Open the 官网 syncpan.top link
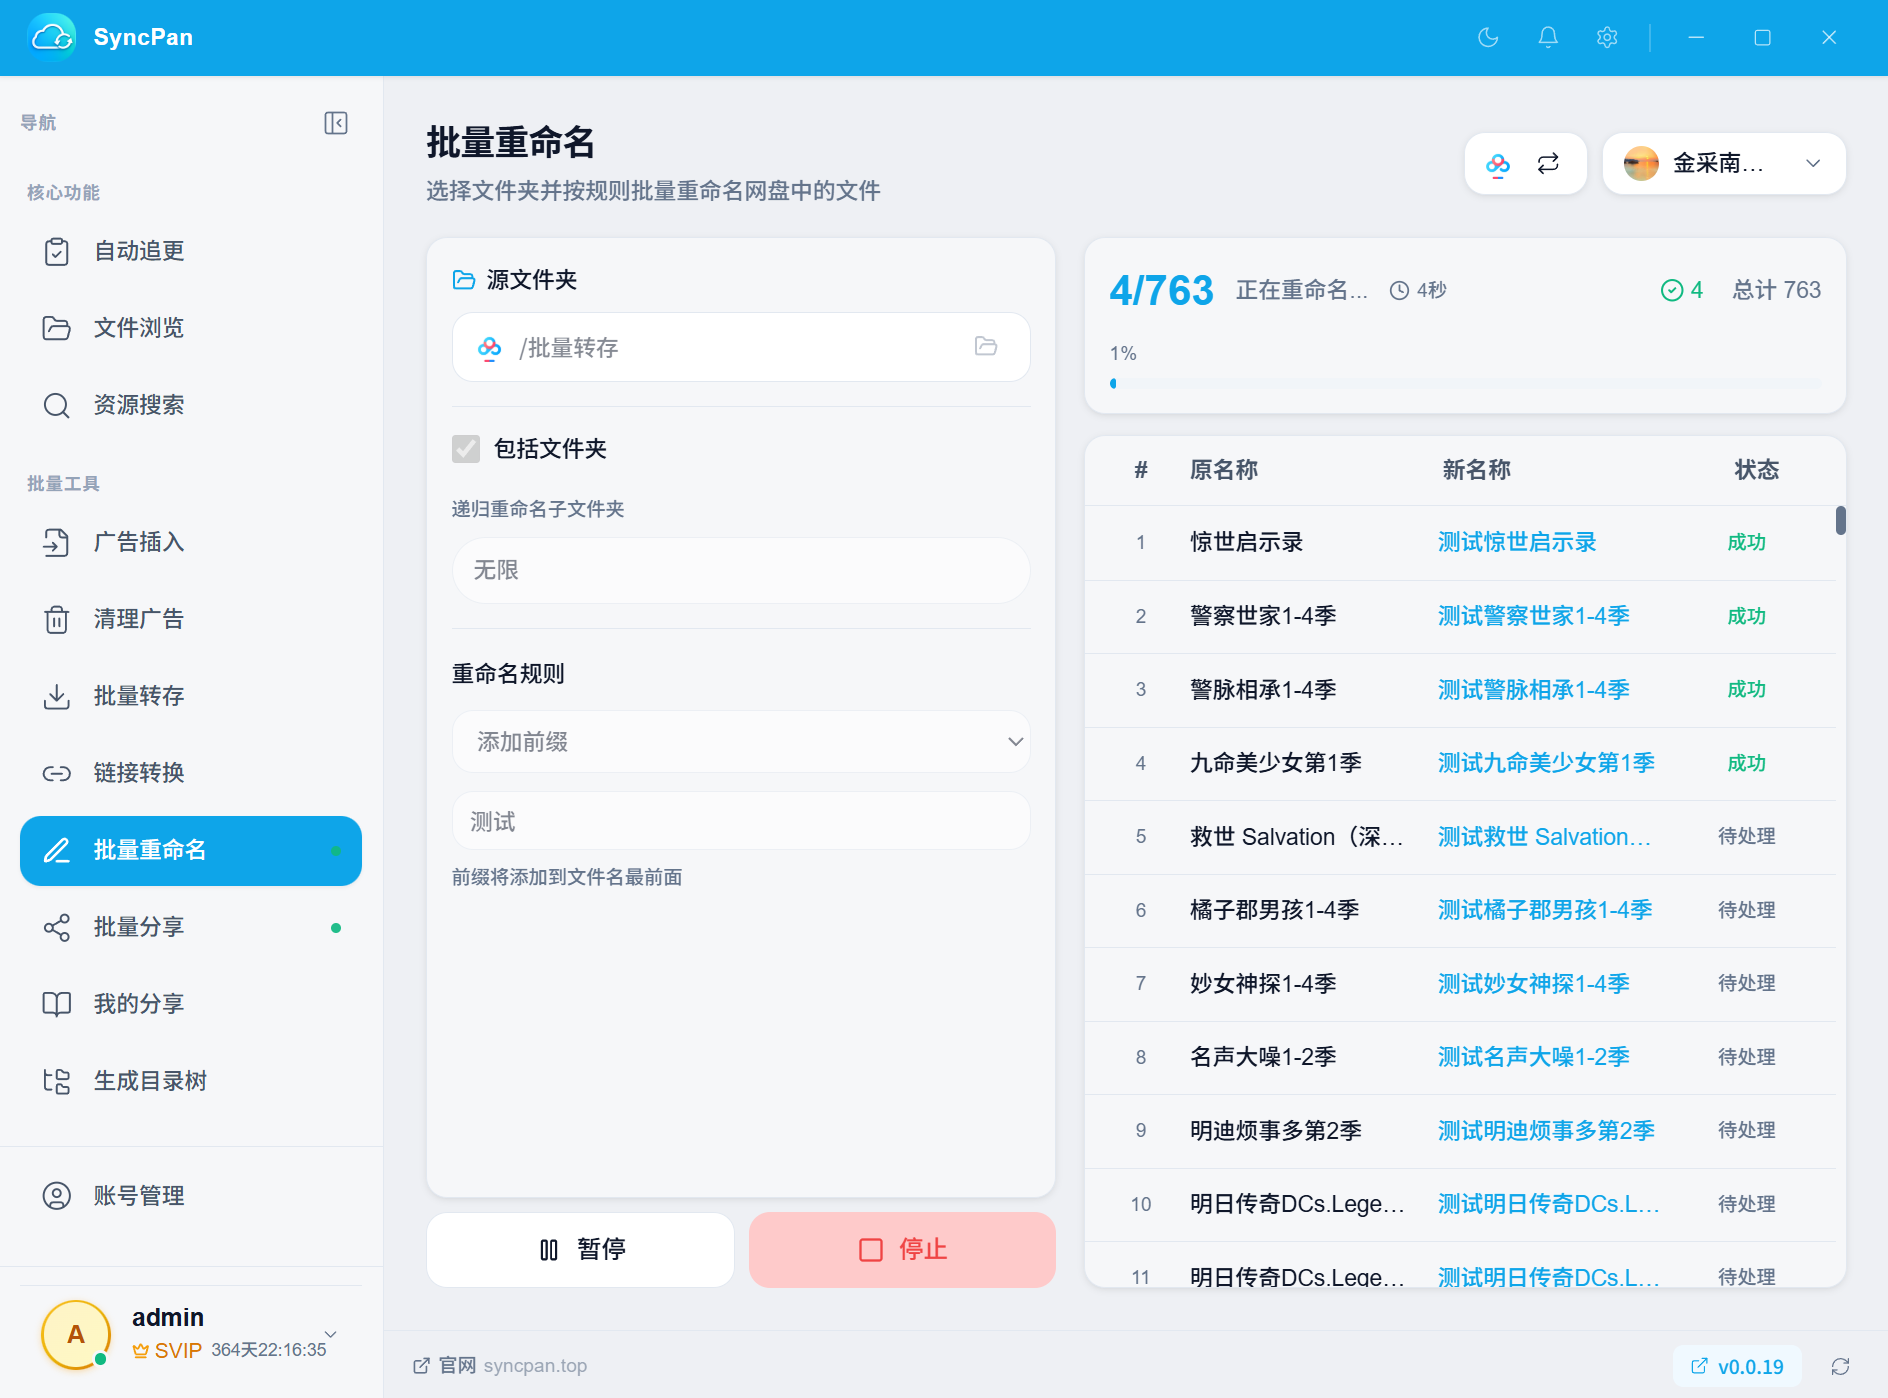This screenshot has width=1888, height=1398. (x=500, y=1366)
